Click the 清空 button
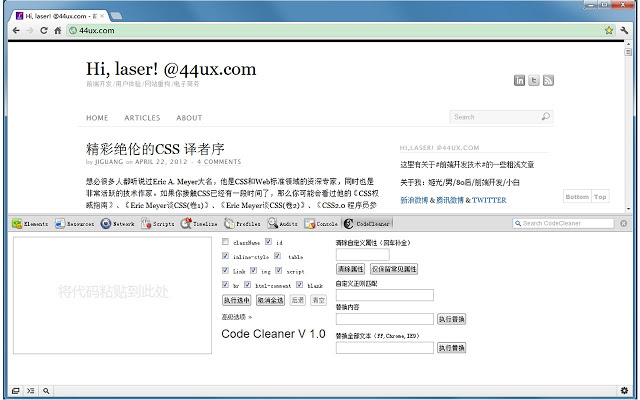The width and height of the screenshot is (640, 400). tap(318, 300)
